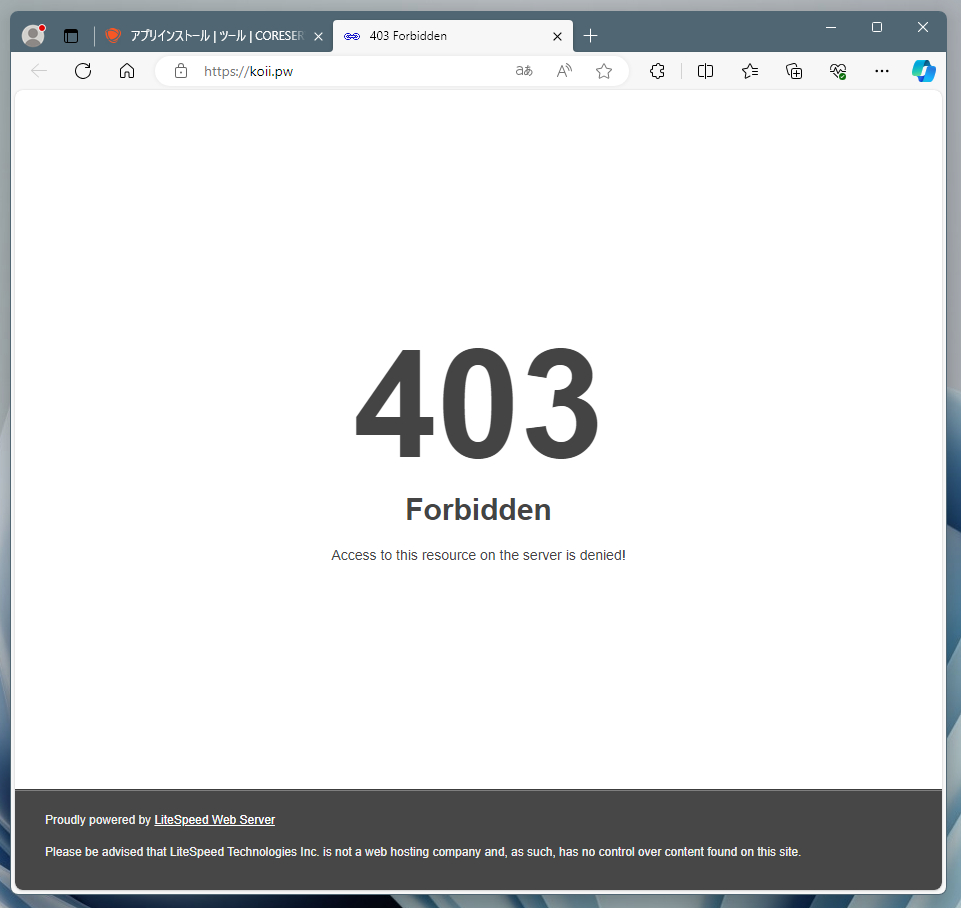961x908 pixels.
Task: Follow the LiteSpeed Web Server link
Action: click(215, 820)
